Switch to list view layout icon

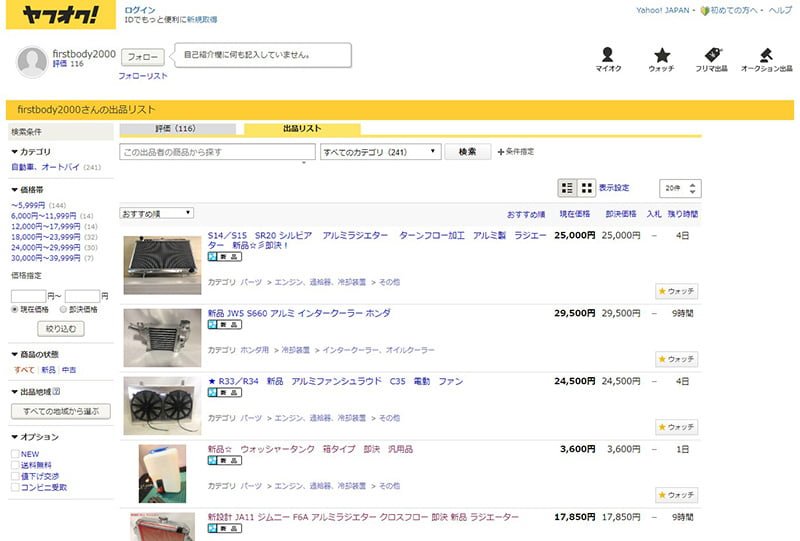click(567, 188)
